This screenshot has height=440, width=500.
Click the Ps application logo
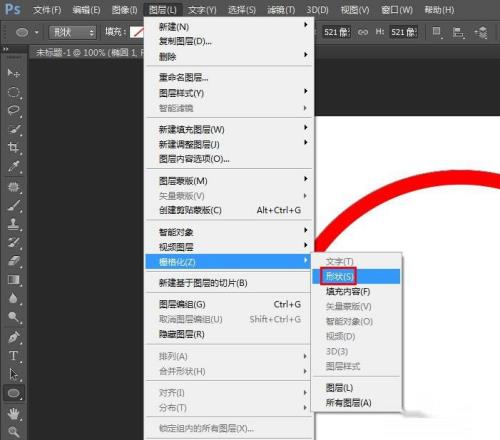13,9
